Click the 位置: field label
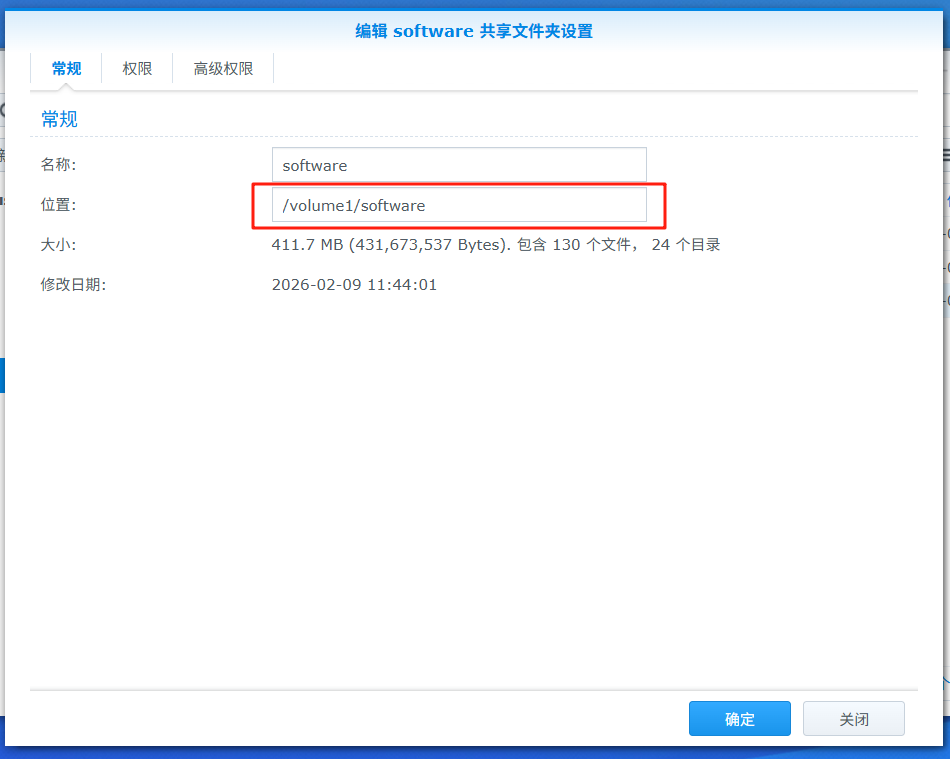The height and width of the screenshot is (759, 950). pos(58,205)
